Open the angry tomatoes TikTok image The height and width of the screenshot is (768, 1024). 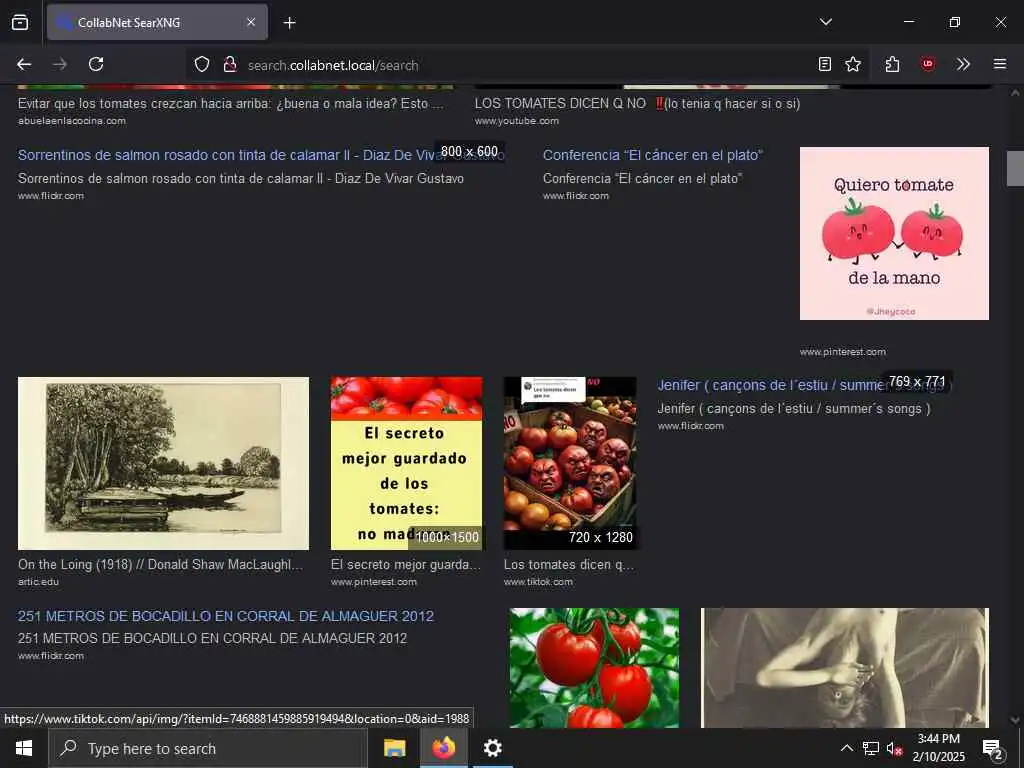coord(569,463)
